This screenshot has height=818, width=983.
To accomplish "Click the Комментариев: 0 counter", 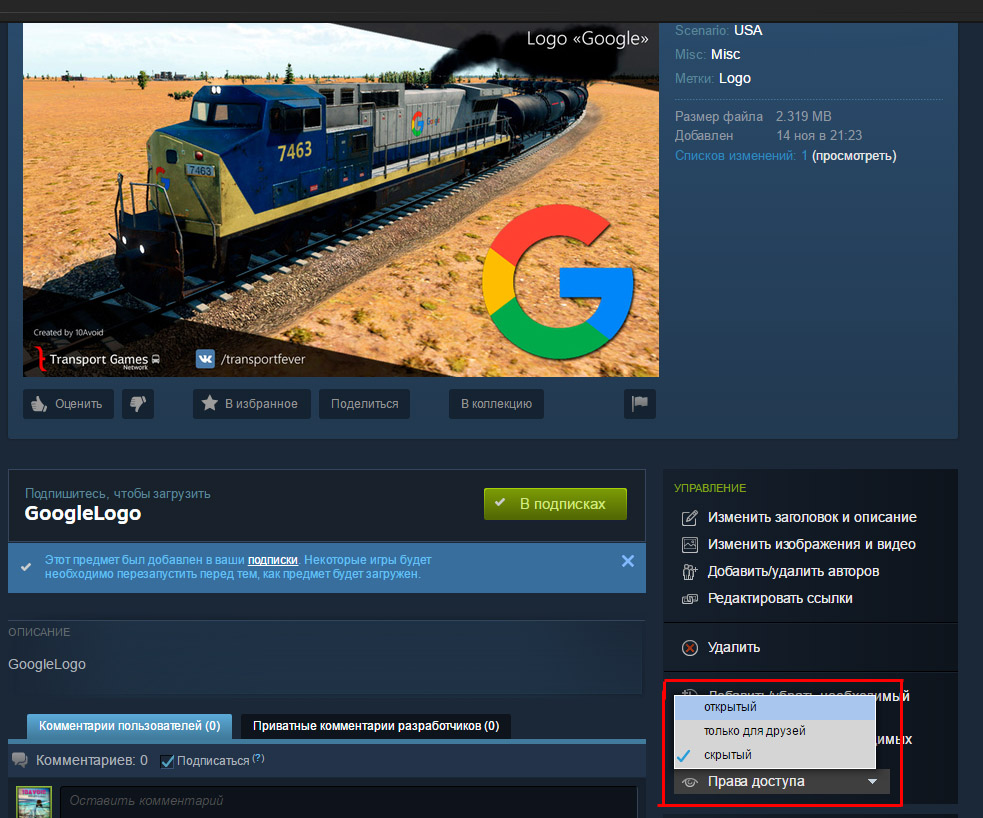I will pyautogui.click(x=92, y=760).
